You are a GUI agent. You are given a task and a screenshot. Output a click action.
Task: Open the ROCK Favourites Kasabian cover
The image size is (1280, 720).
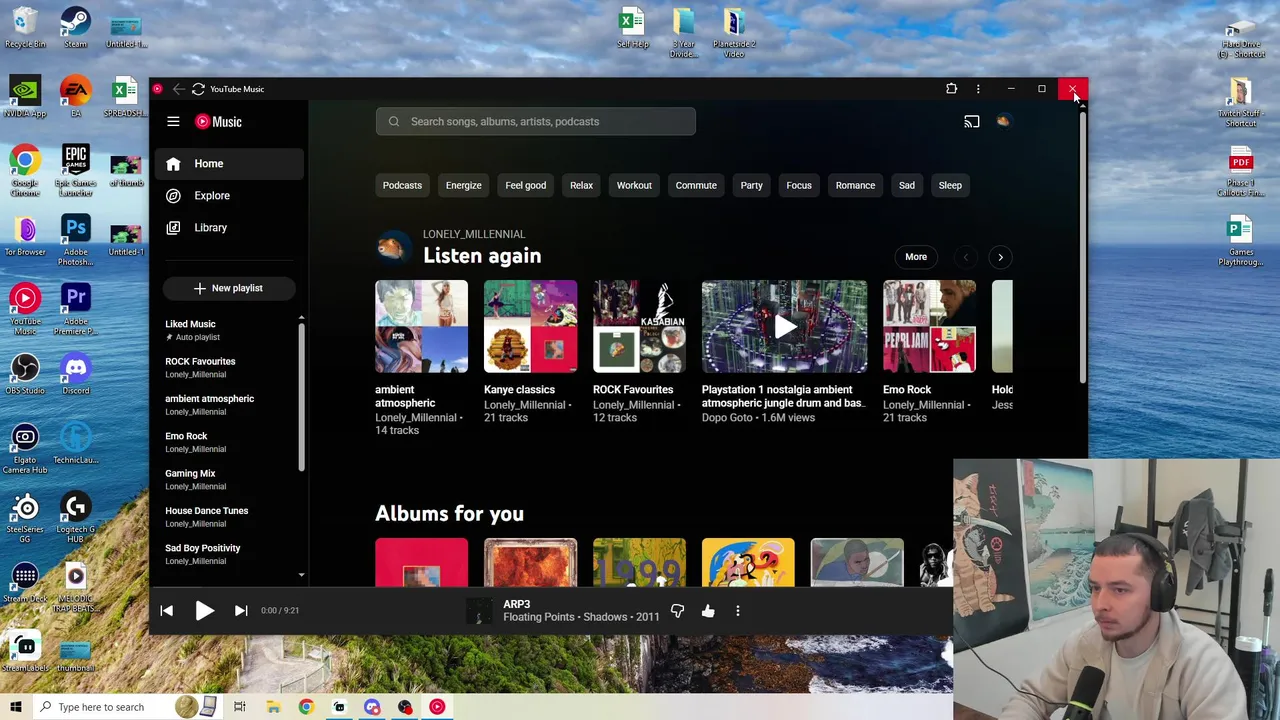click(639, 327)
